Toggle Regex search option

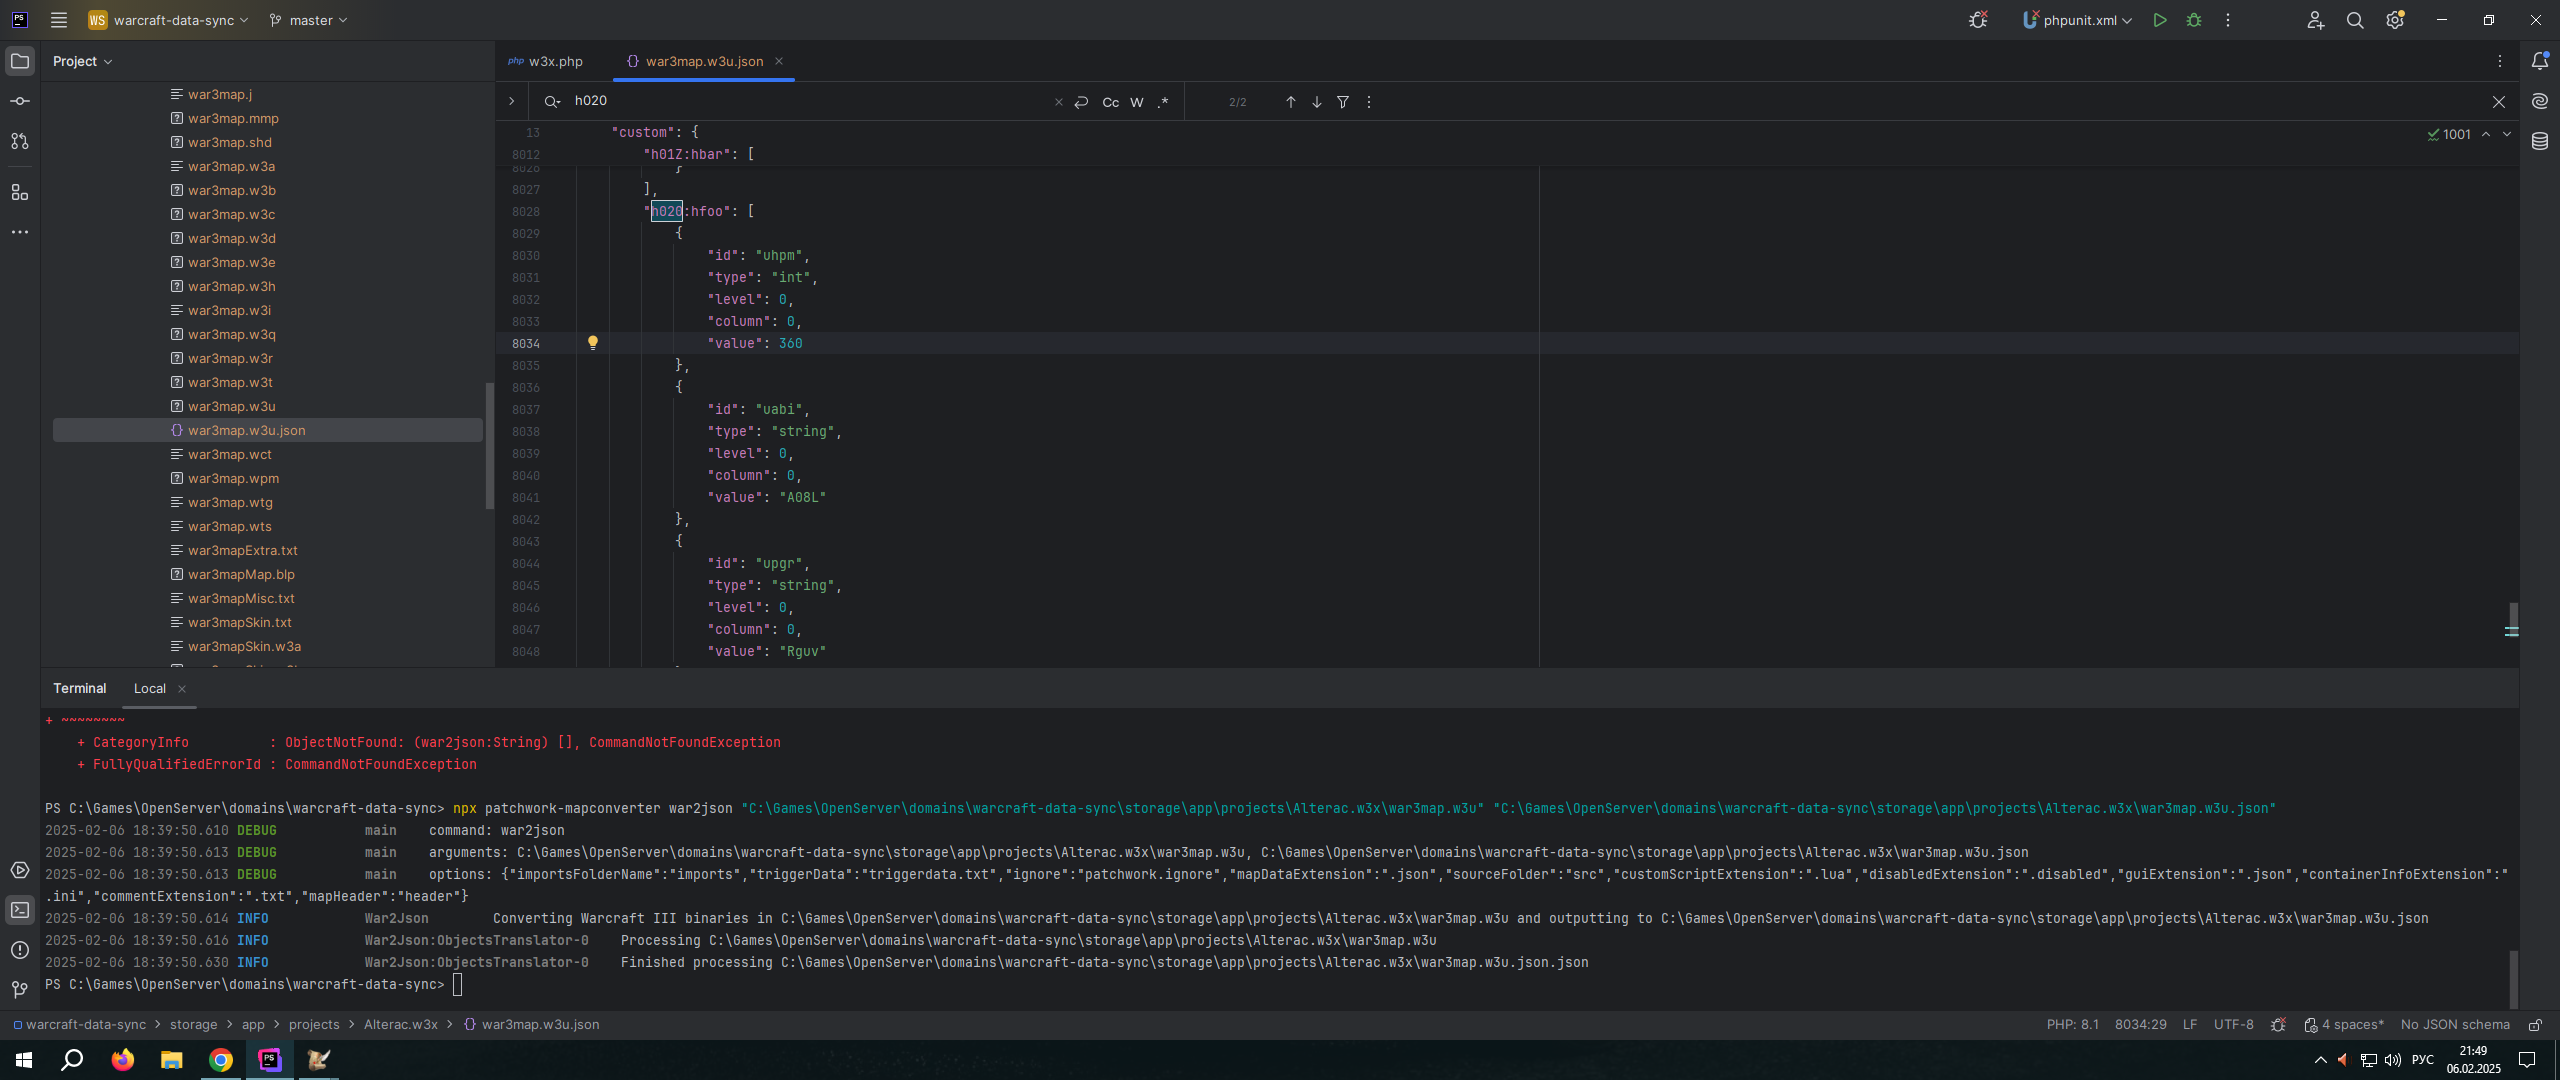point(1163,102)
